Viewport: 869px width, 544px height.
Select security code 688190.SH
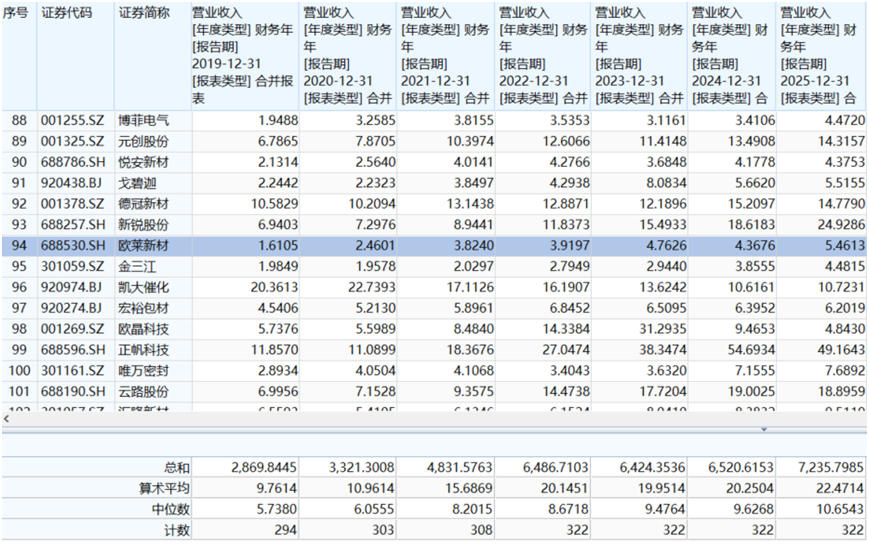tap(73, 392)
